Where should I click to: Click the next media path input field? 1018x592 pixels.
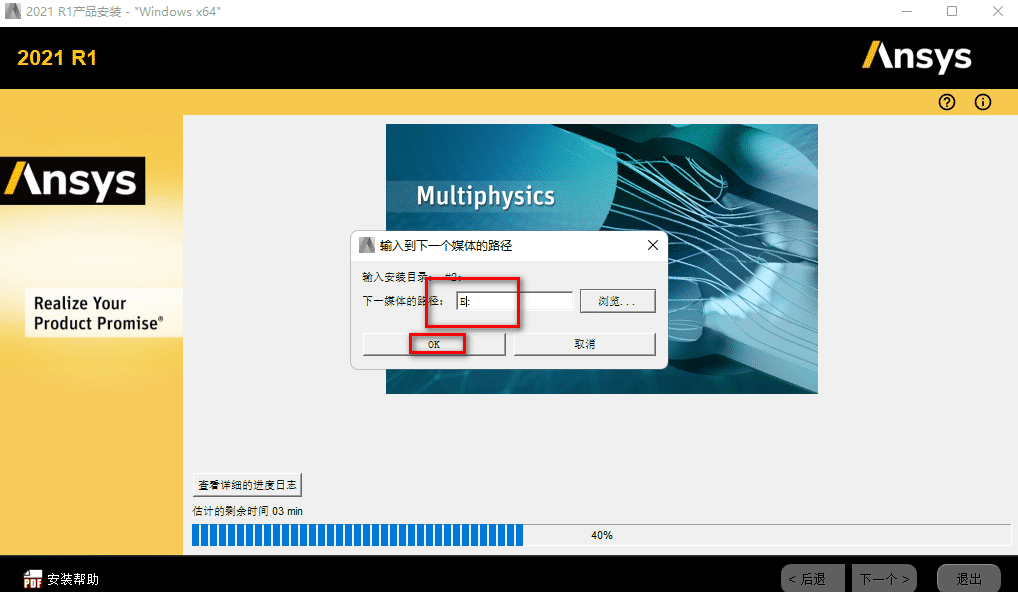pos(514,301)
